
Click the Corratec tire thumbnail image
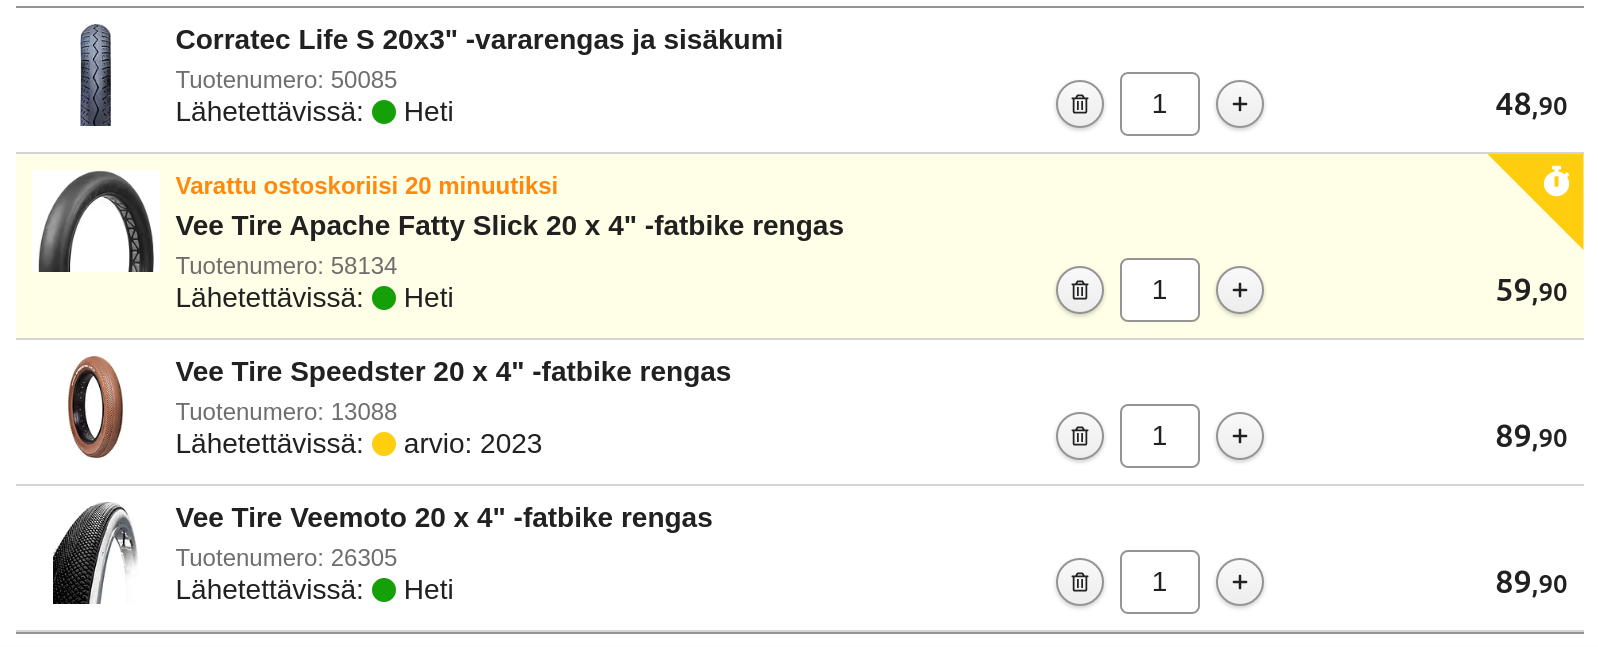click(x=96, y=75)
